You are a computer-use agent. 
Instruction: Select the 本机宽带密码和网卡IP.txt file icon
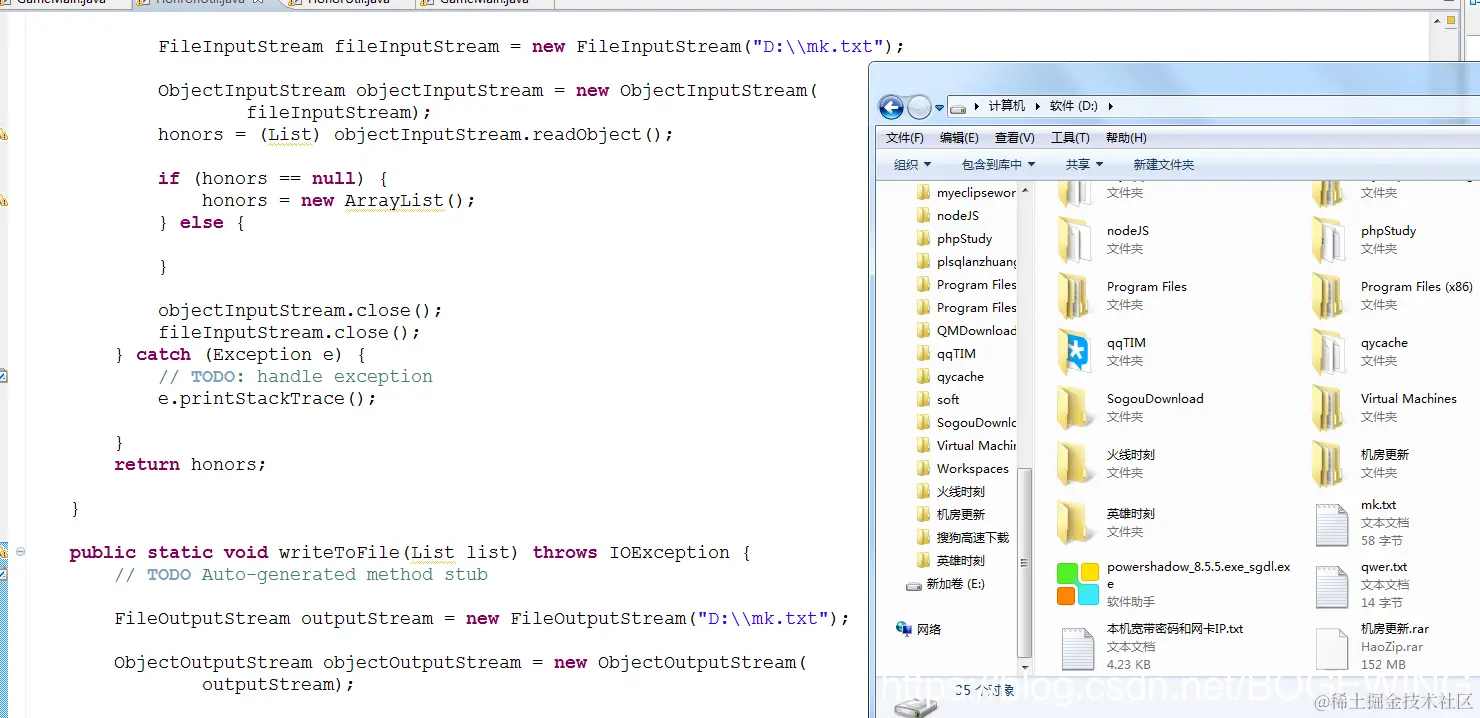(x=1077, y=647)
